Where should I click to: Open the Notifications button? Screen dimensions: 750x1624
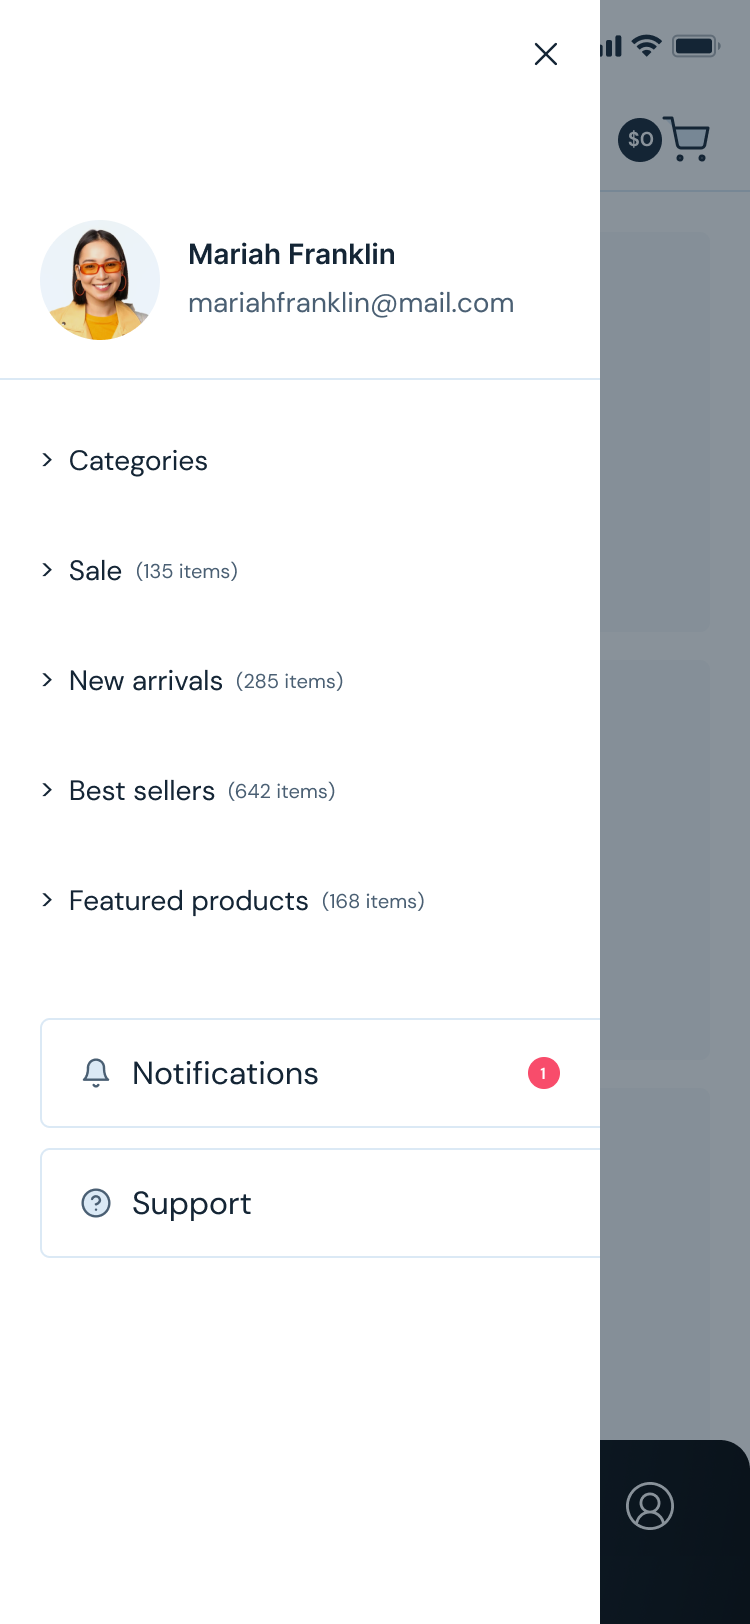coord(300,1073)
